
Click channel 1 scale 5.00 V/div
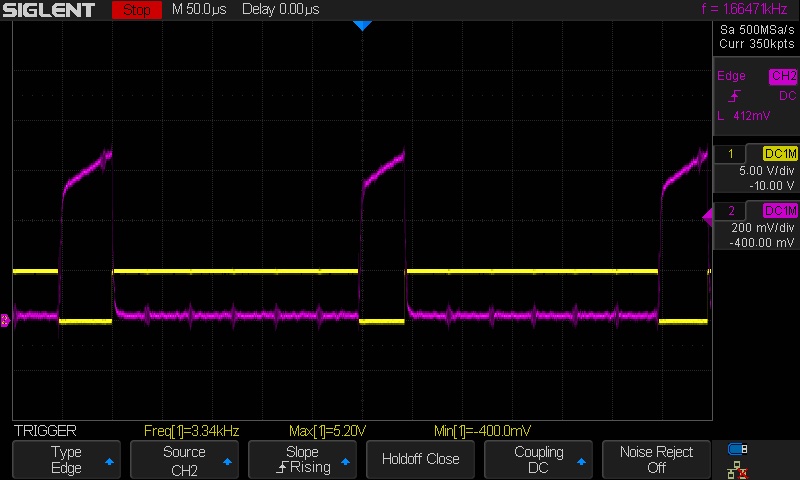(x=766, y=171)
